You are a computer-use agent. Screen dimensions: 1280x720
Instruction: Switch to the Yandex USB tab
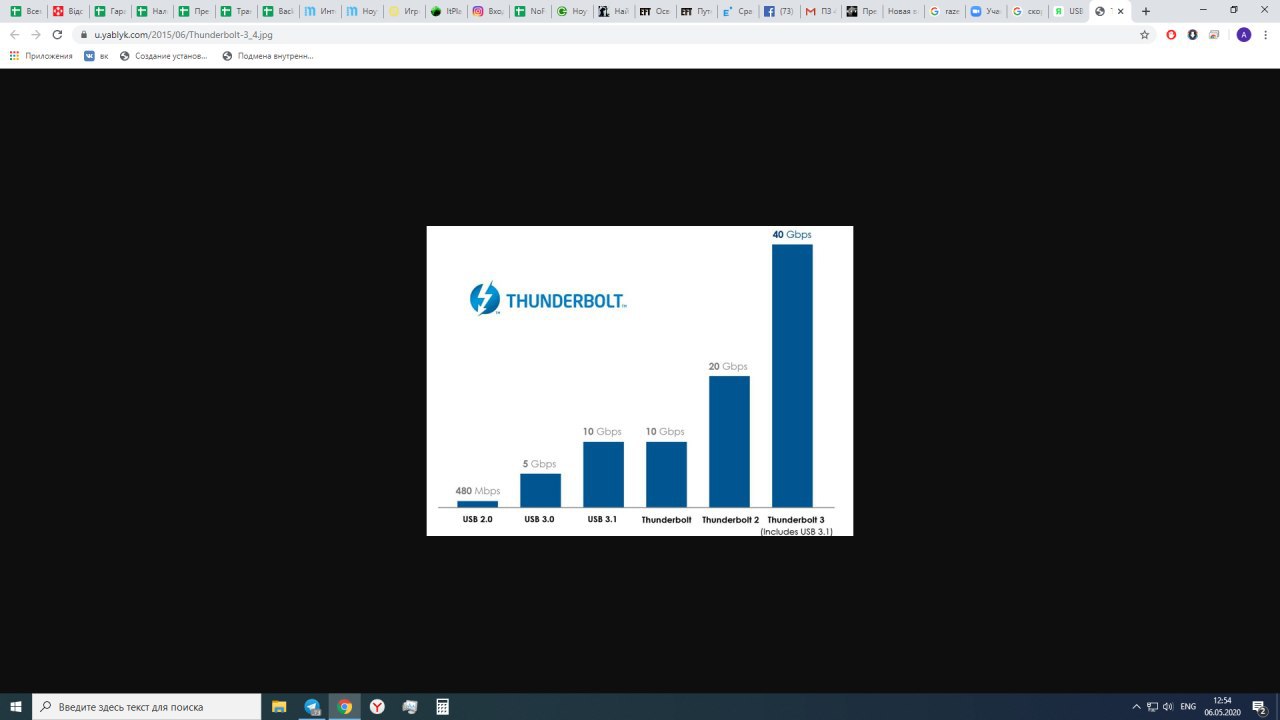pyautogui.click(x=1070, y=11)
